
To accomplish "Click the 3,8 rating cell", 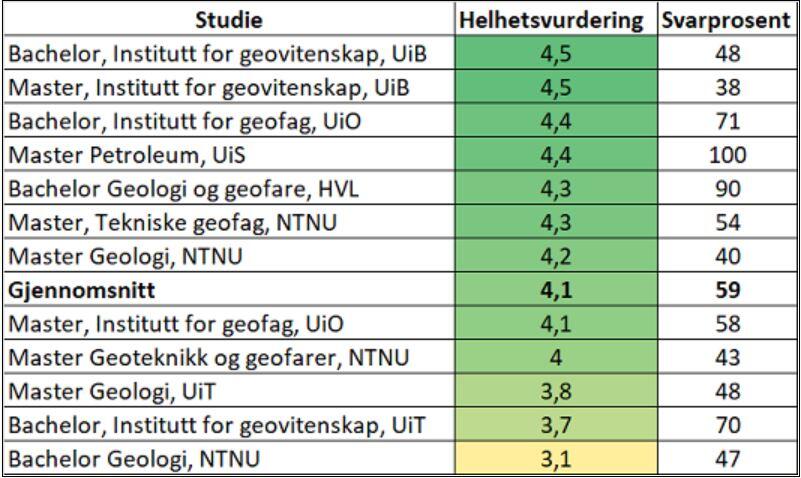I will 553,392.
